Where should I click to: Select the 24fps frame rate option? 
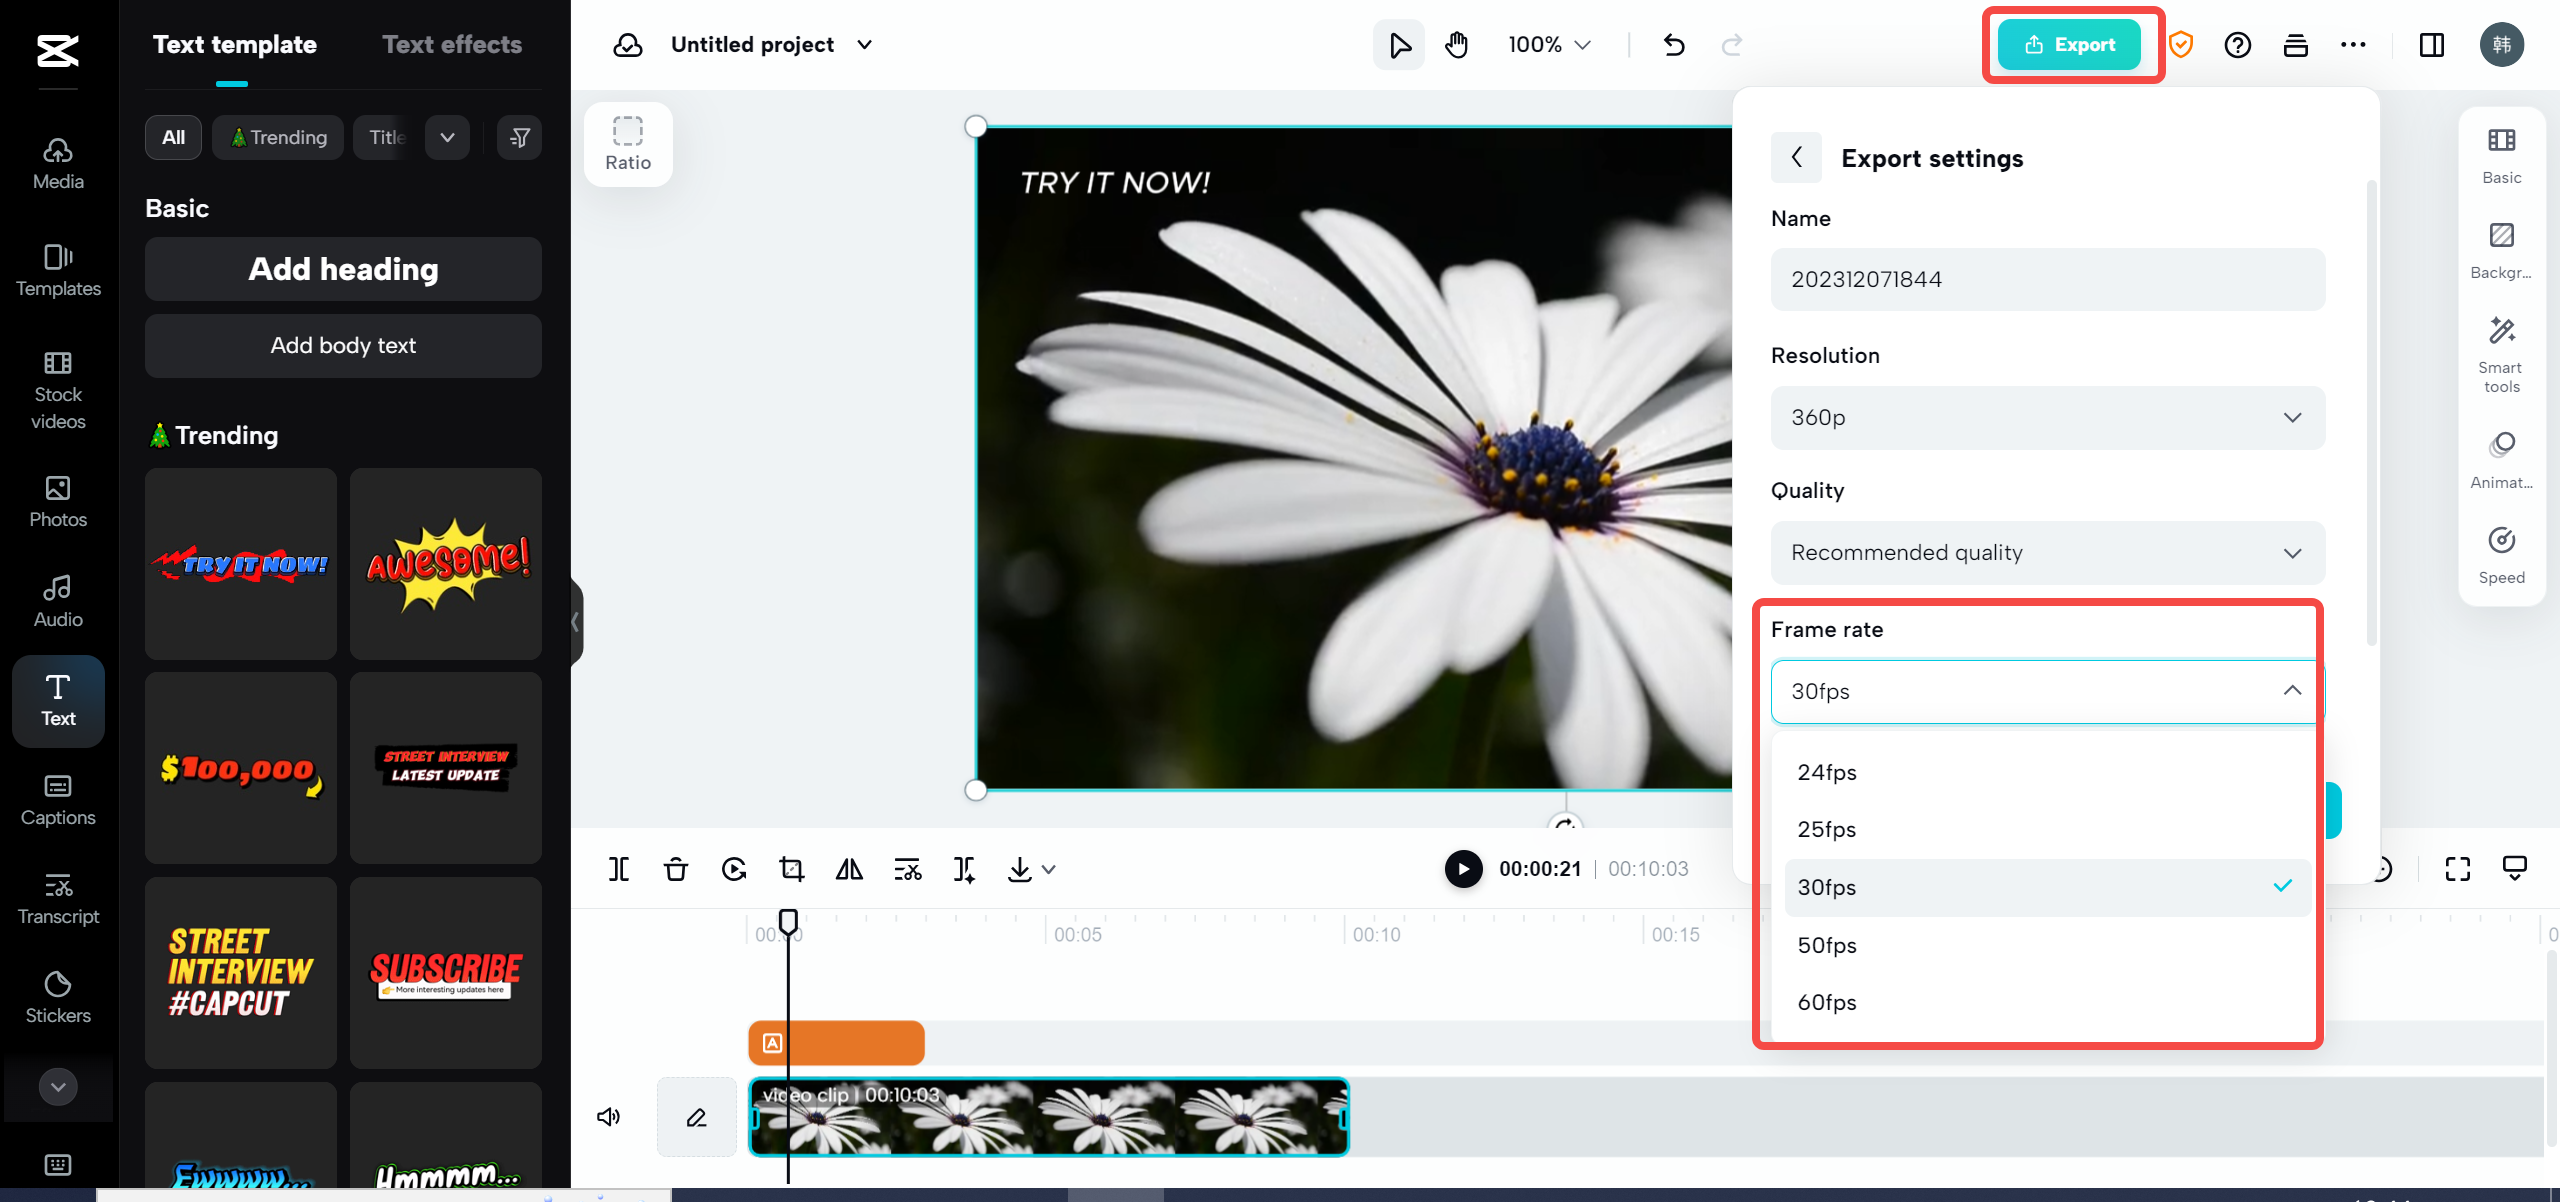(x=1826, y=772)
